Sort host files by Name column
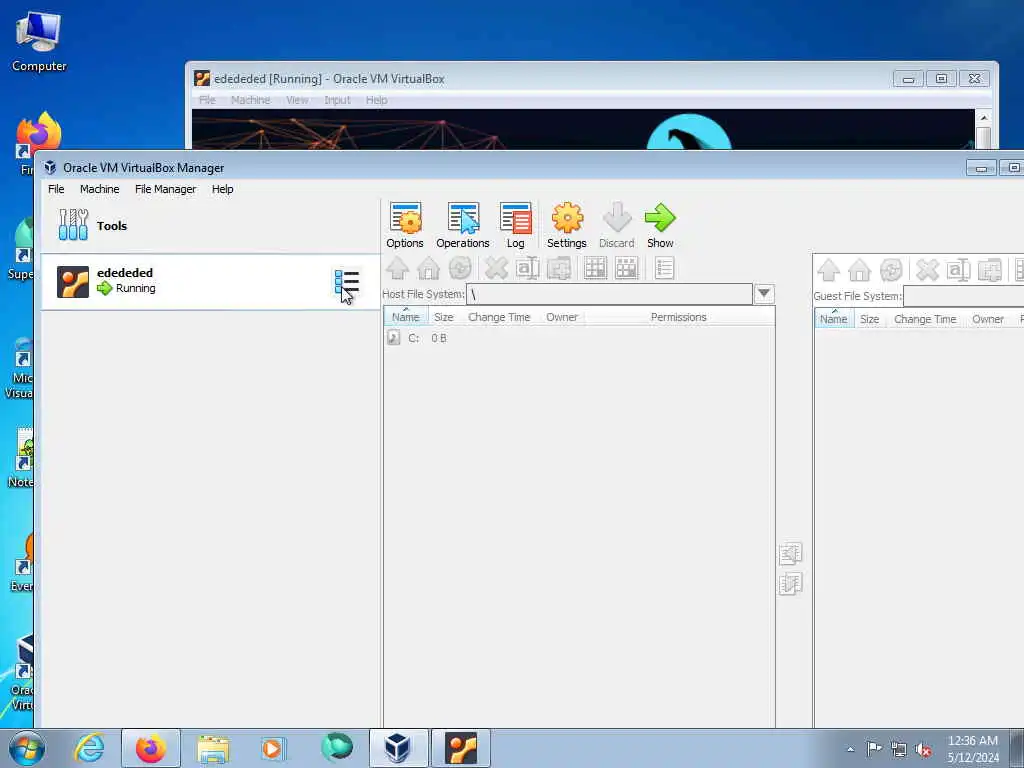 406,317
